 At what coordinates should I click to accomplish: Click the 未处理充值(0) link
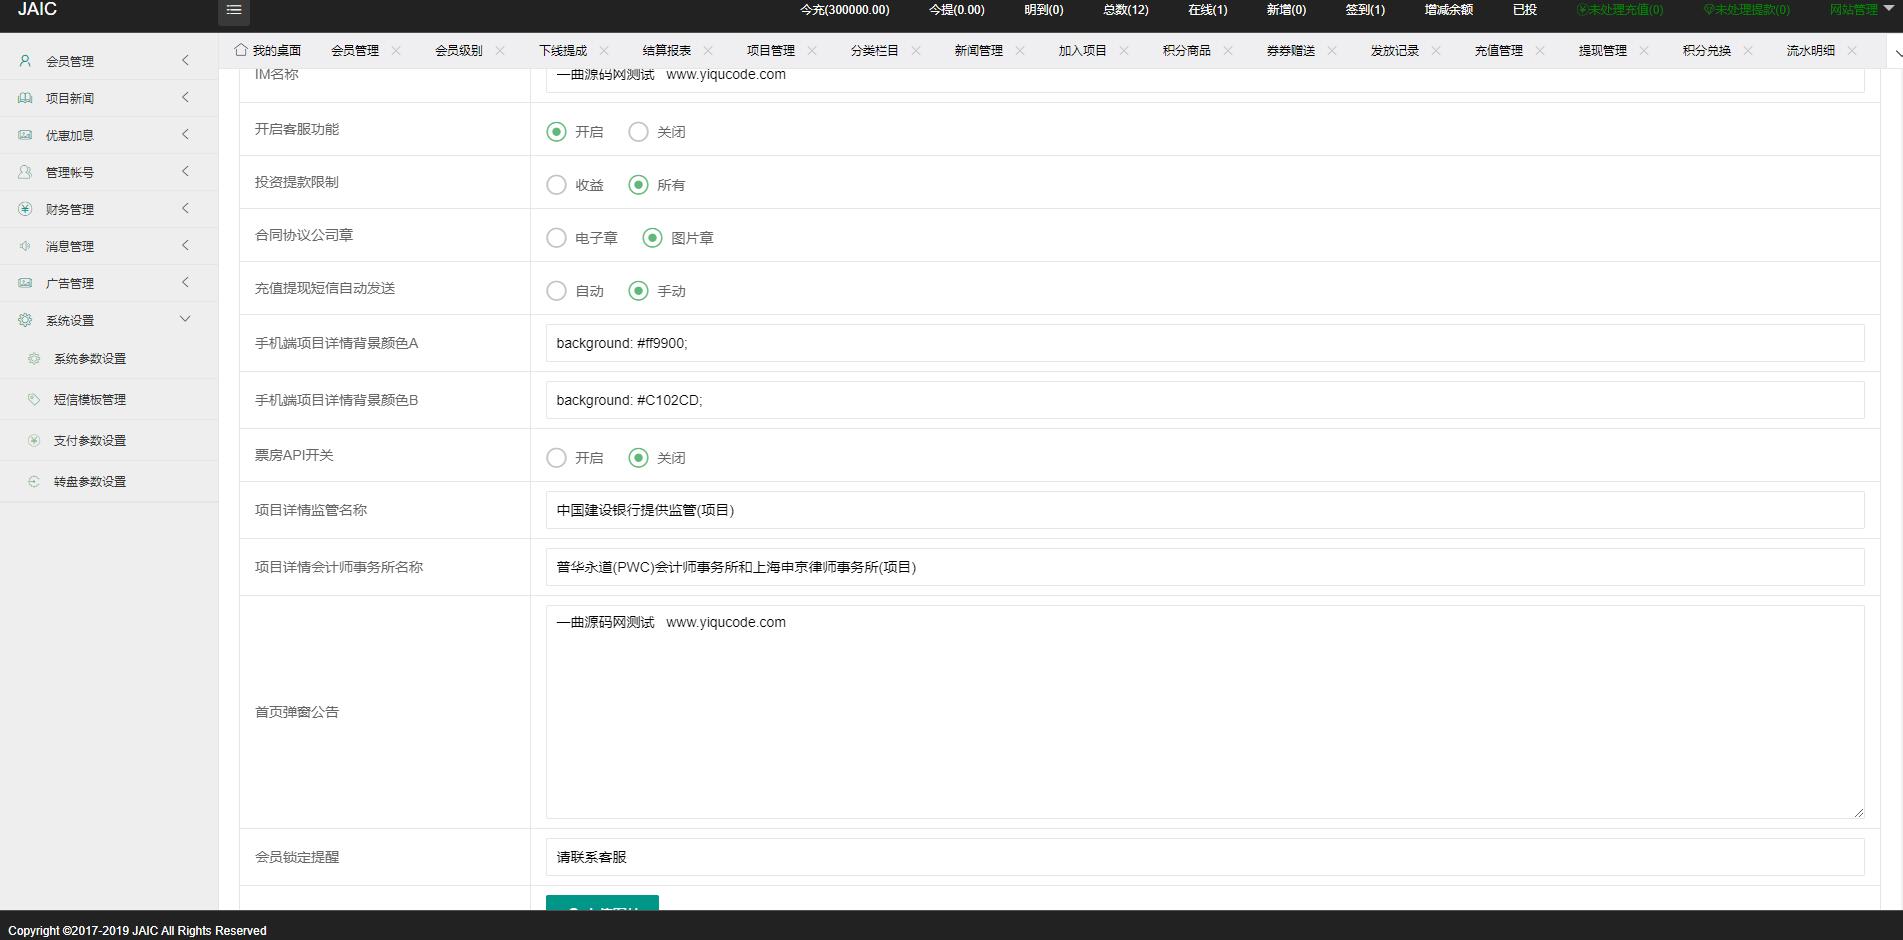[x=1620, y=10]
